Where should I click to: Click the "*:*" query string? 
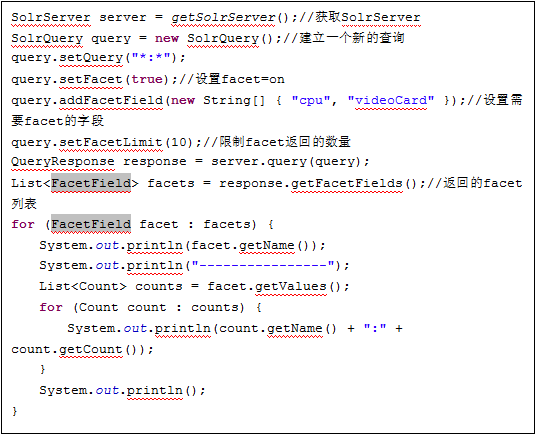151,57
